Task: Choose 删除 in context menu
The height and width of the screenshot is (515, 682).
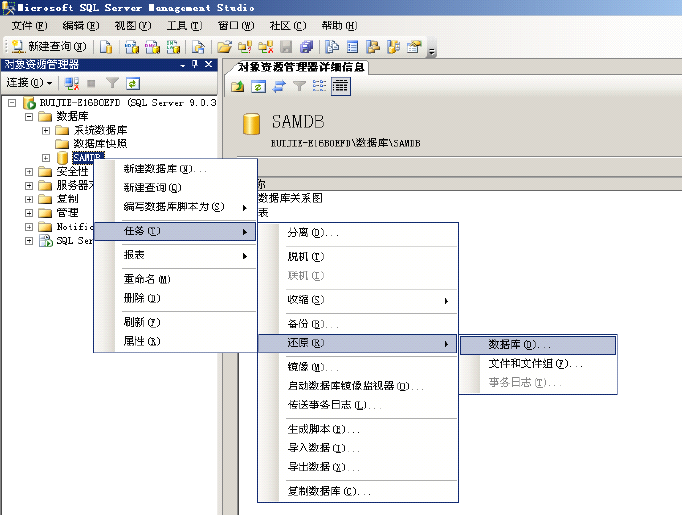Action: coord(175,298)
